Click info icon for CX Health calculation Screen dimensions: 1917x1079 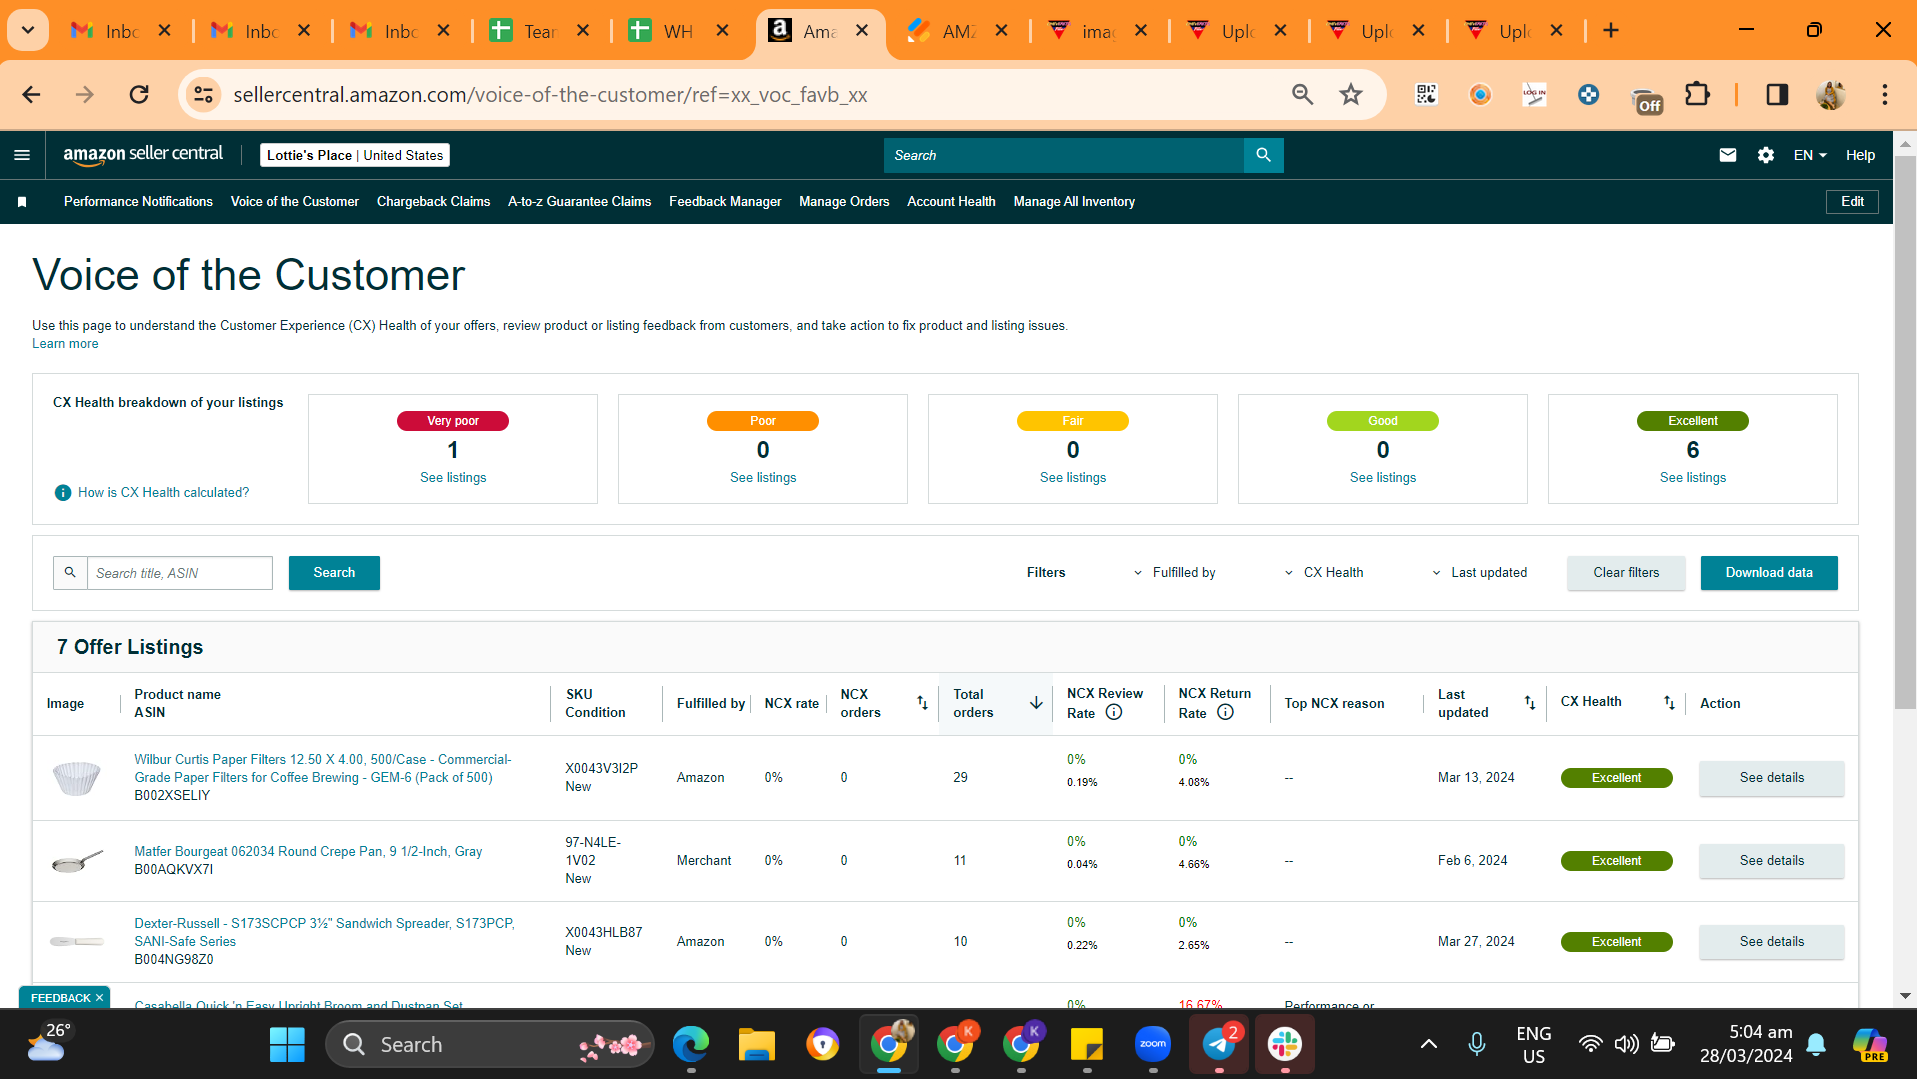click(x=63, y=493)
